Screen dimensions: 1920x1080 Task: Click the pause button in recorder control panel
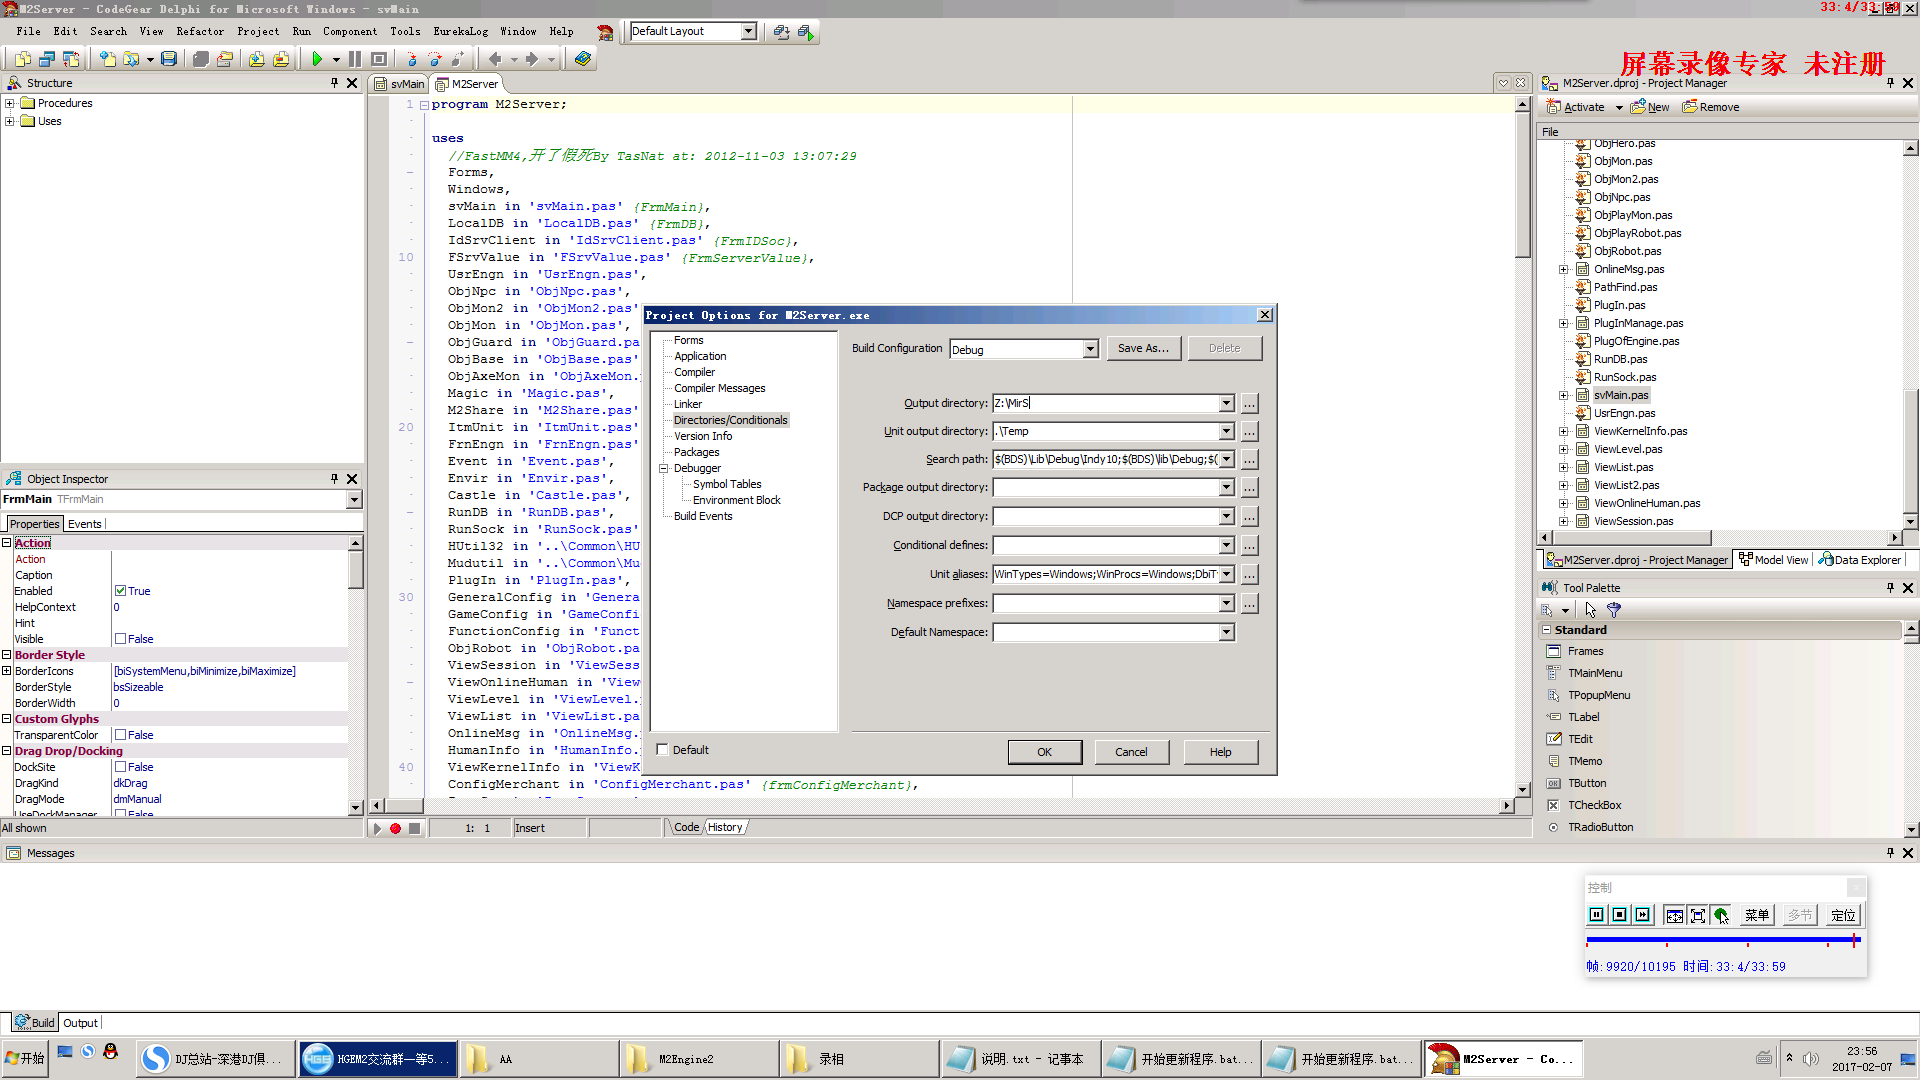point(1597,914)
